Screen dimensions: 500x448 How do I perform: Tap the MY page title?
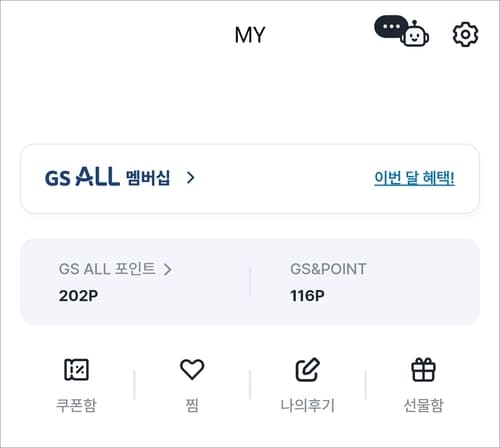250,35
